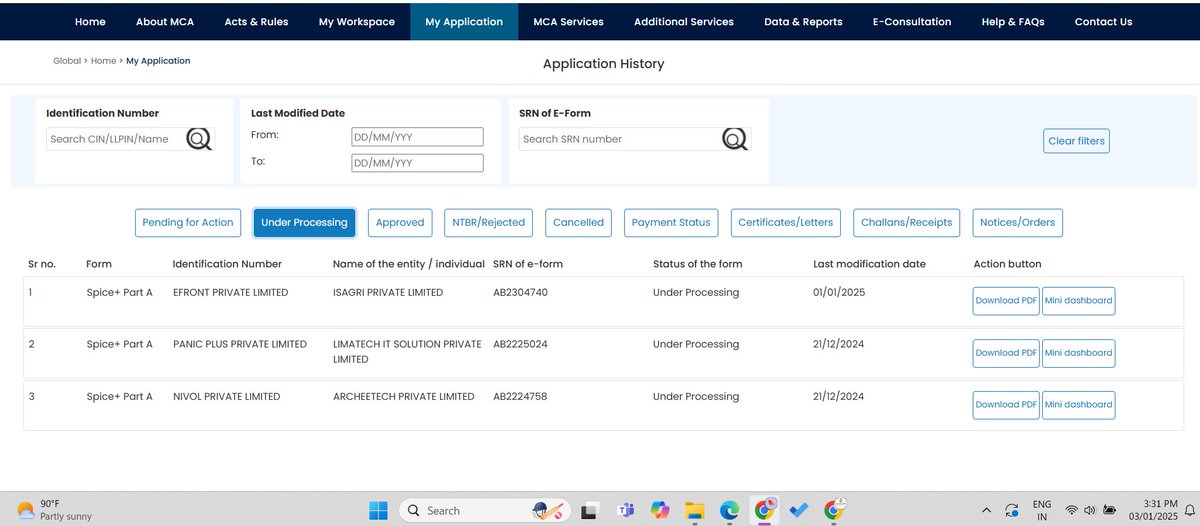
Task: Select the Under Processing tab
Action: point(304,223)
